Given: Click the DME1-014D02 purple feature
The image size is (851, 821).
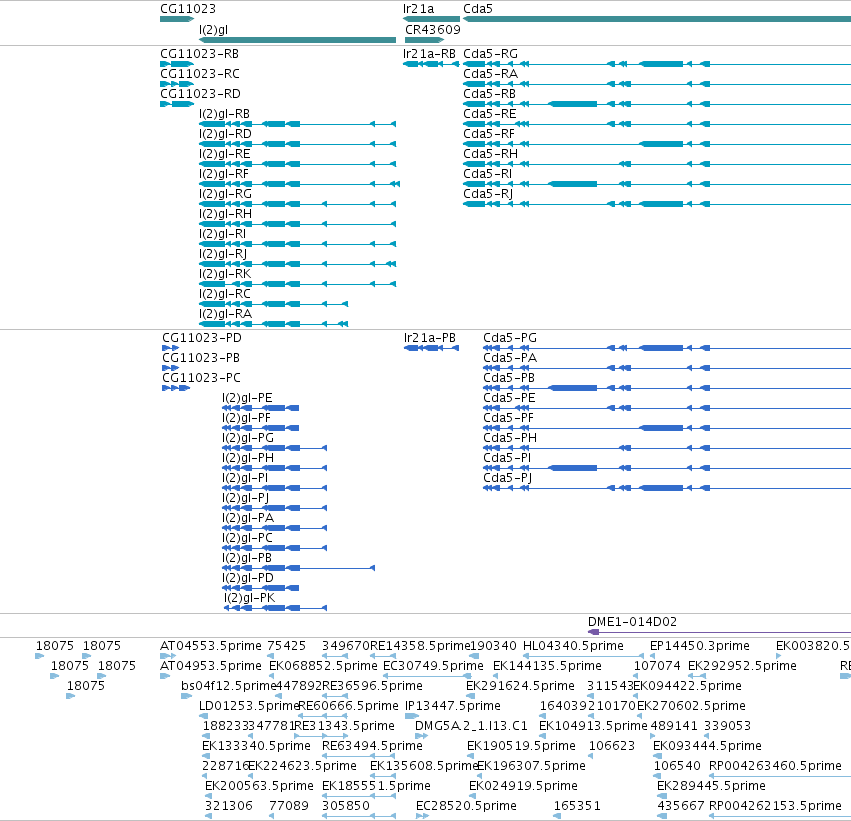Looking at the screenshot, I should tap(720, 632).
